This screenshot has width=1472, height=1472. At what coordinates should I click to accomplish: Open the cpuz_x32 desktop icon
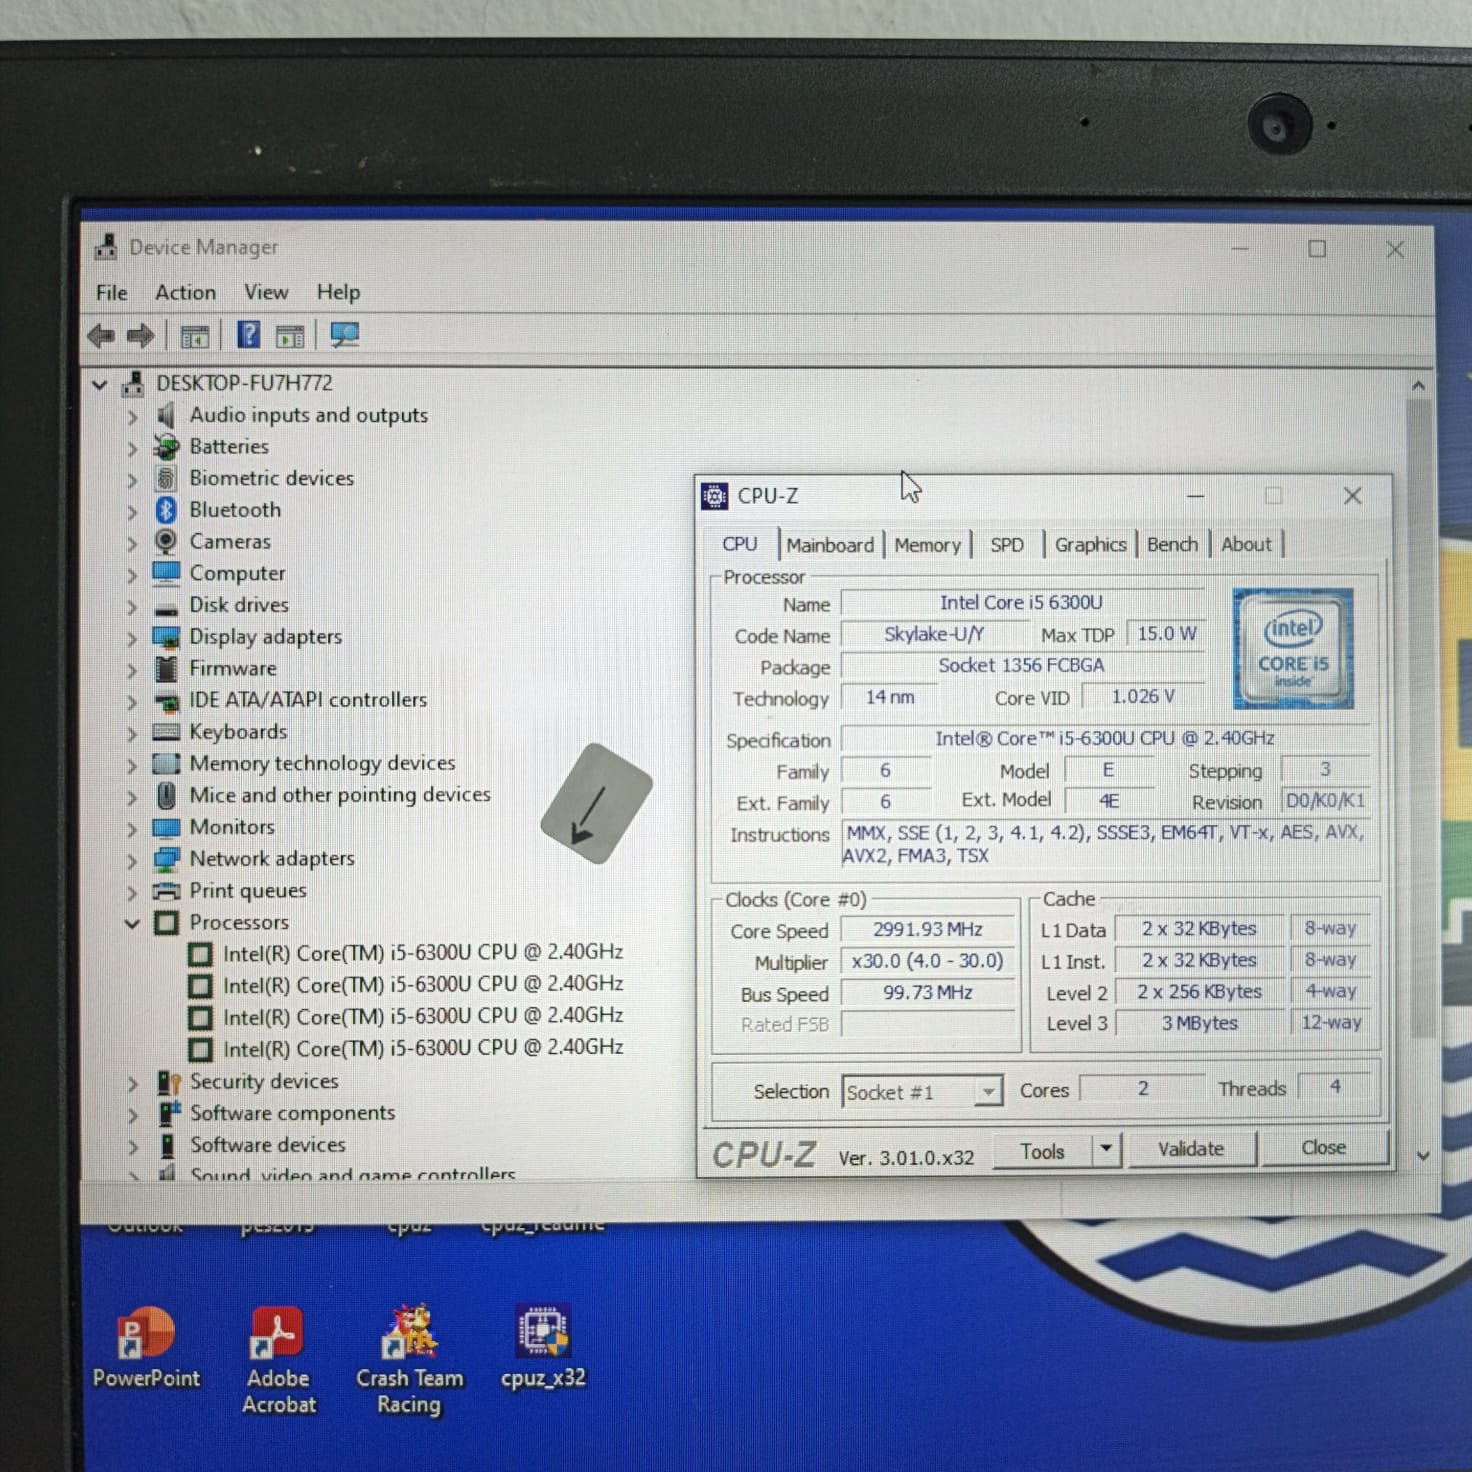543,1346
